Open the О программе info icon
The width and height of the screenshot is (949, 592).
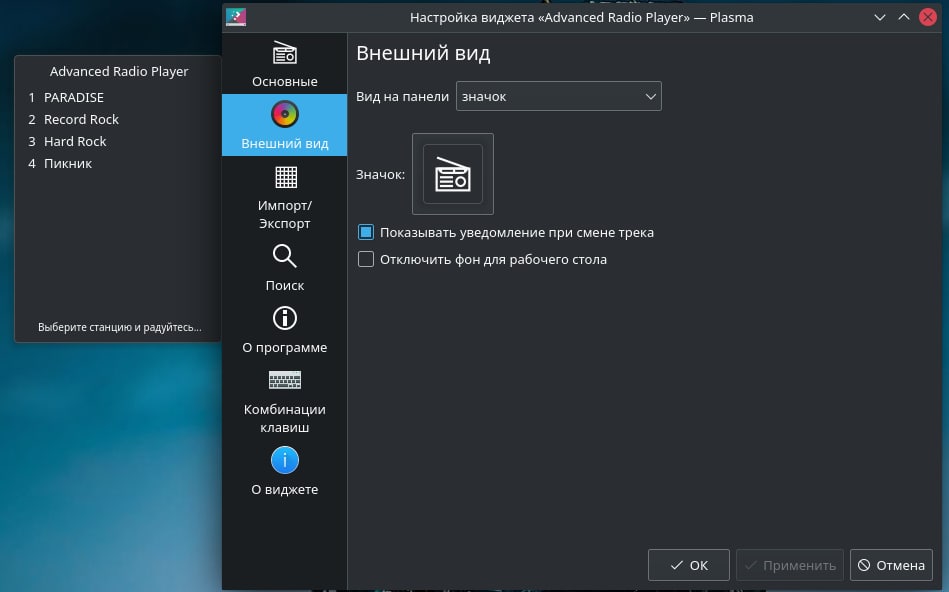click(x=284, y=318)
